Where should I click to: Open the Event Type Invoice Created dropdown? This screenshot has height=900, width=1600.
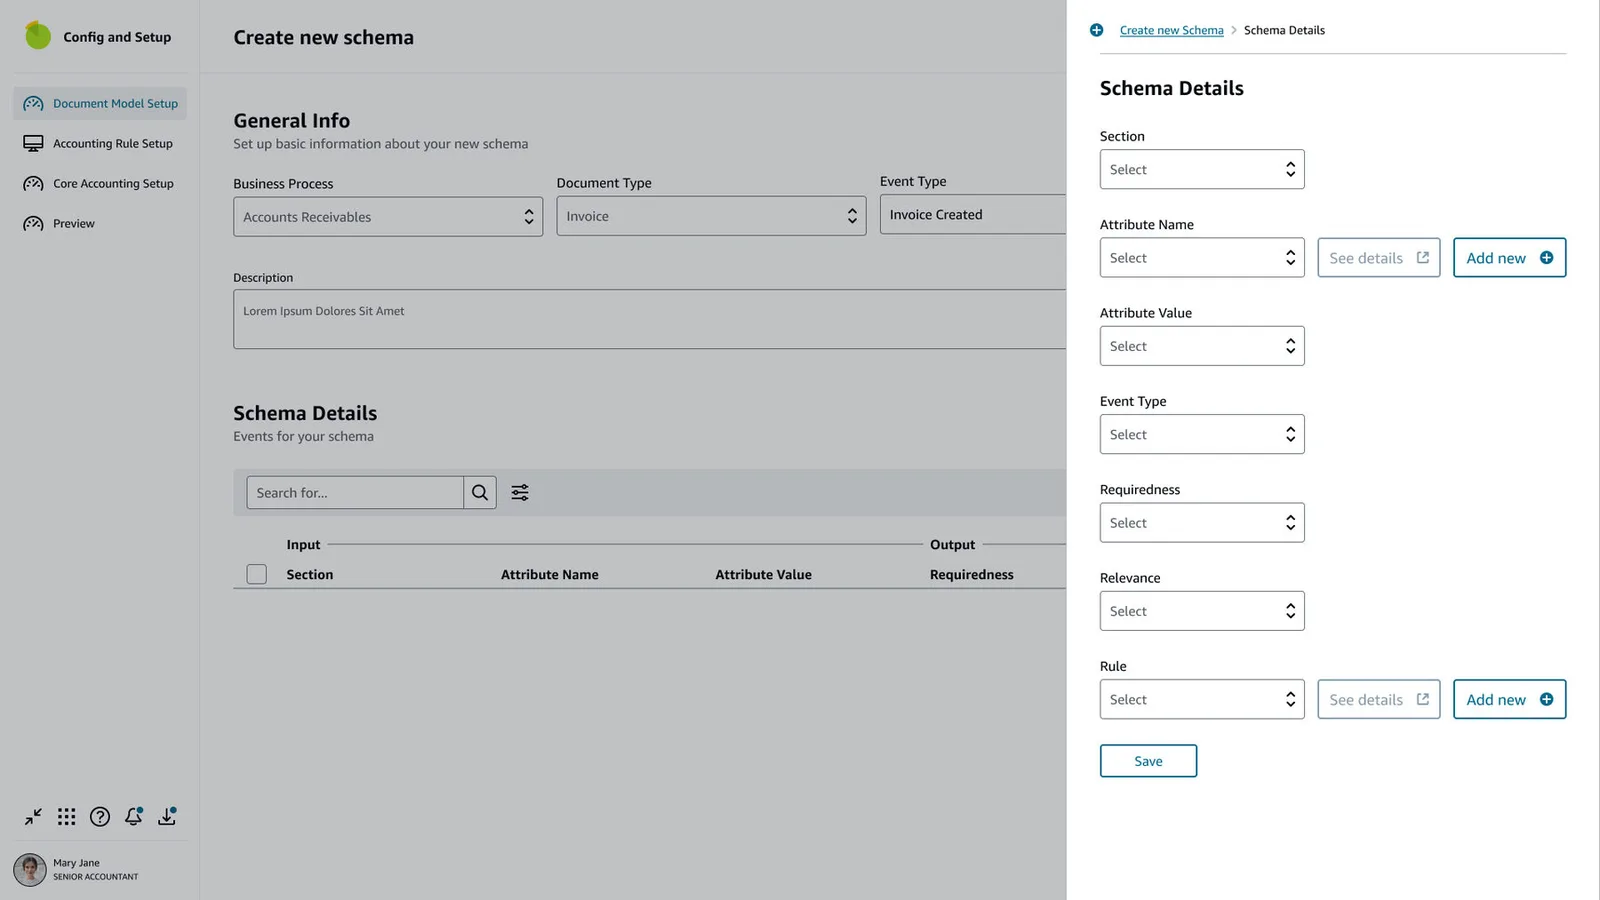[x=973, y=214]
